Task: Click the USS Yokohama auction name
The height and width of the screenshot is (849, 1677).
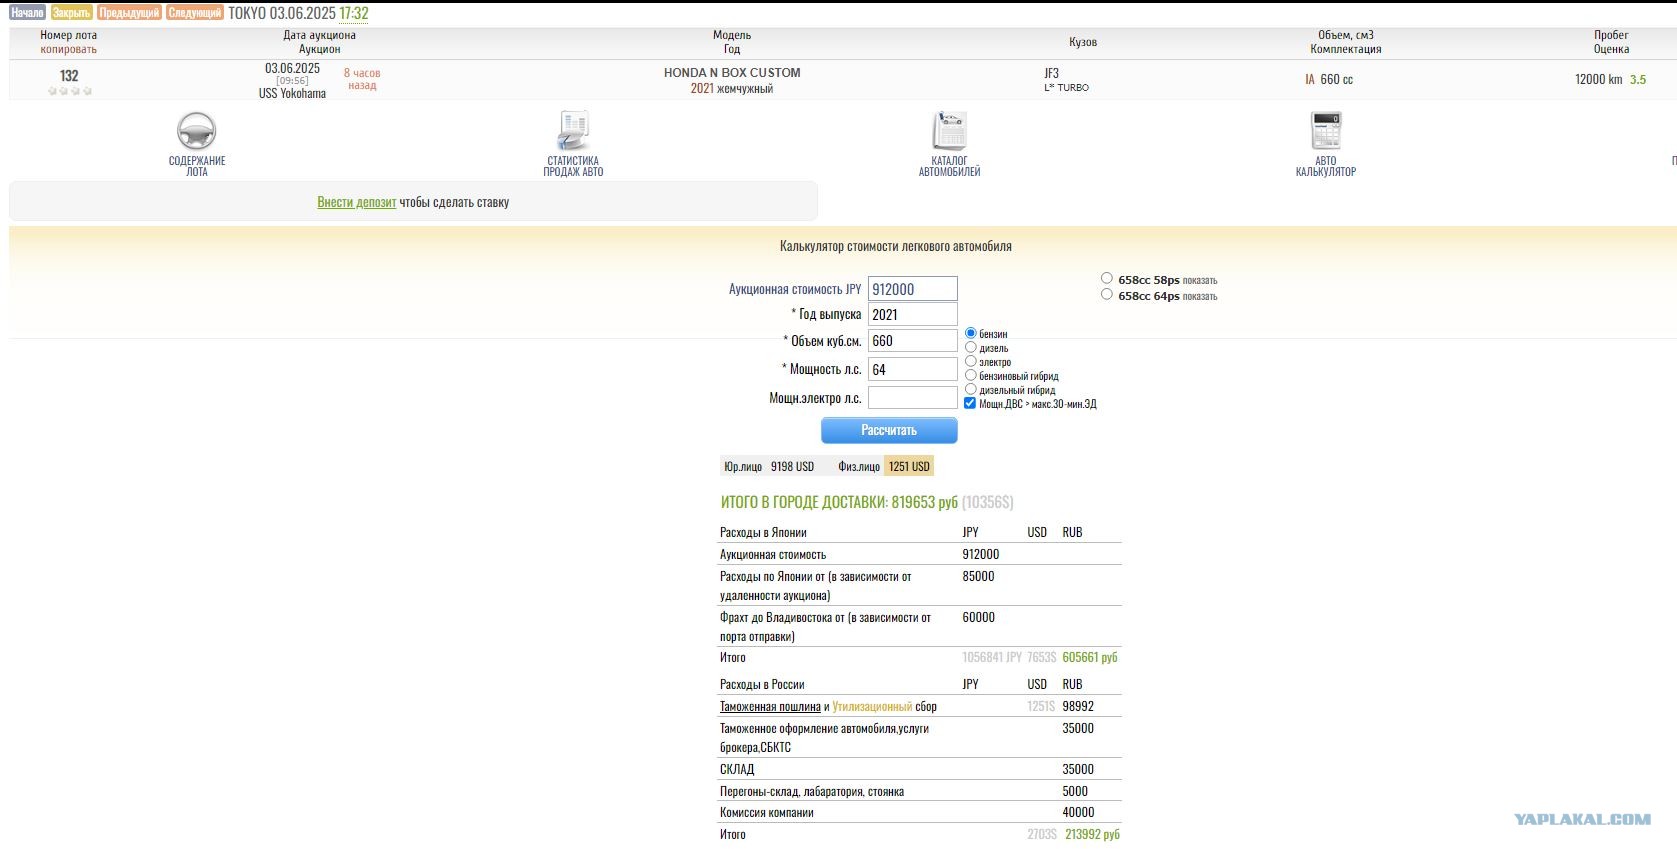Action: [x=292, y=94]
